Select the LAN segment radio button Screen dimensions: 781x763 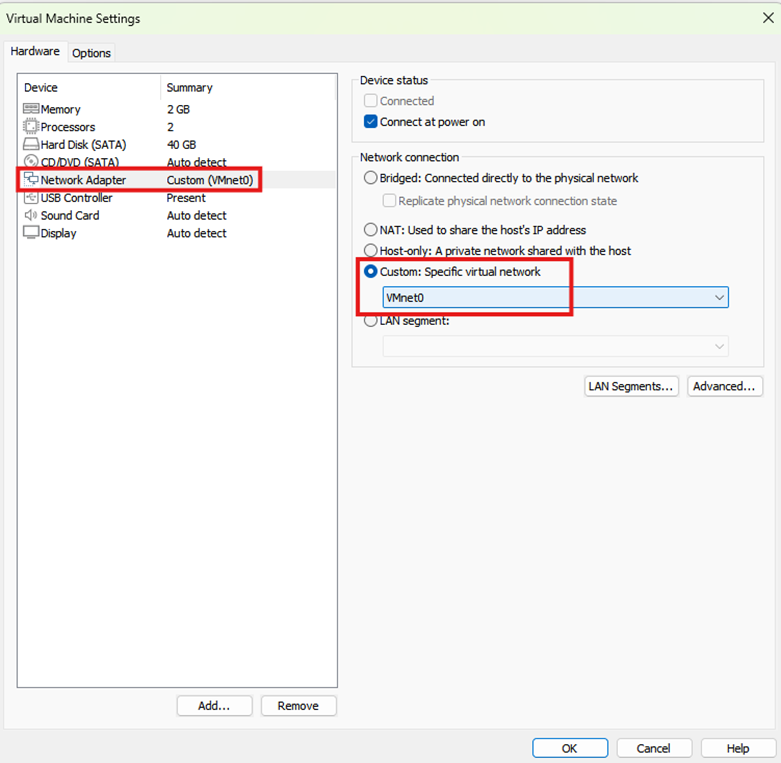pyautogui.click(x=370, y=321)
